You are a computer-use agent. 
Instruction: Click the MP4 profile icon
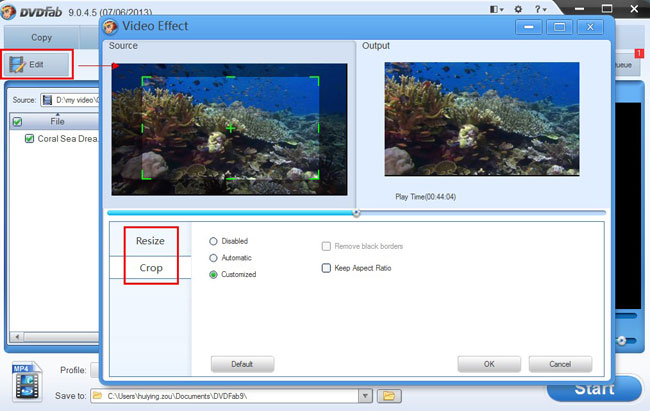tap(27, 382)
